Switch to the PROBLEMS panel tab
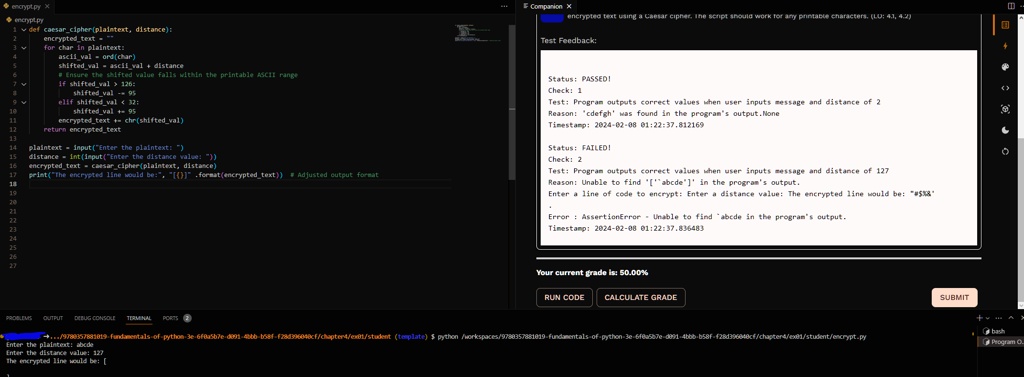Viewport: 1024px width, 377px height. (18, 318)
